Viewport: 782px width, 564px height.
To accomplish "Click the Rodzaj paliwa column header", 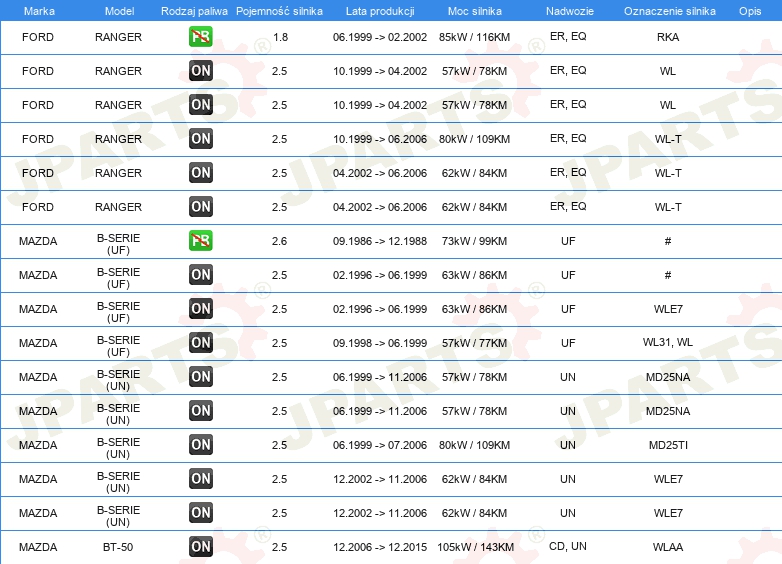I will (x=194, y=11).
